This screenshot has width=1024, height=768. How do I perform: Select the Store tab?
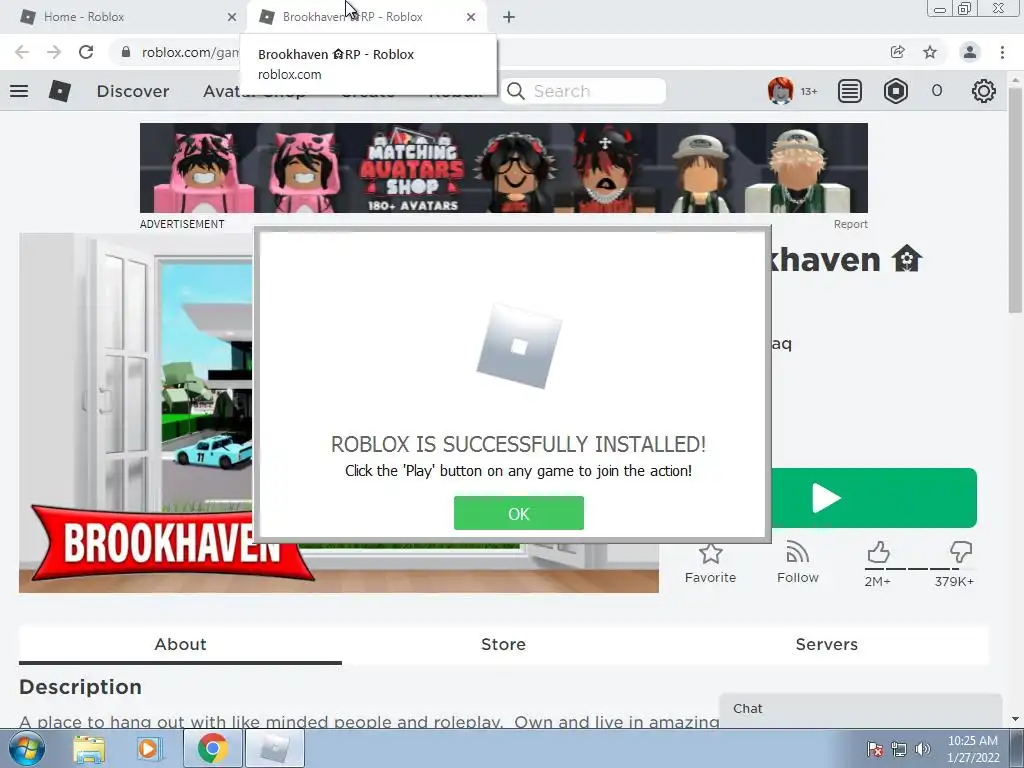(503, 644)
